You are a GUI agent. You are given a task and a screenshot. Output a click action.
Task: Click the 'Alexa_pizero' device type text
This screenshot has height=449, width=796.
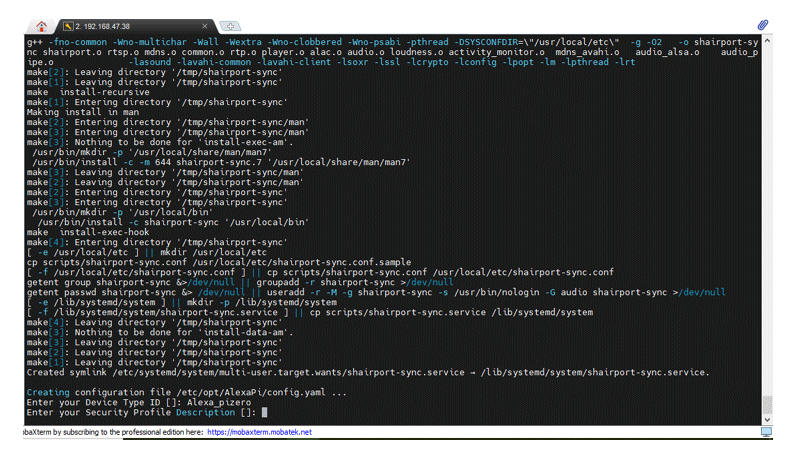219,402
